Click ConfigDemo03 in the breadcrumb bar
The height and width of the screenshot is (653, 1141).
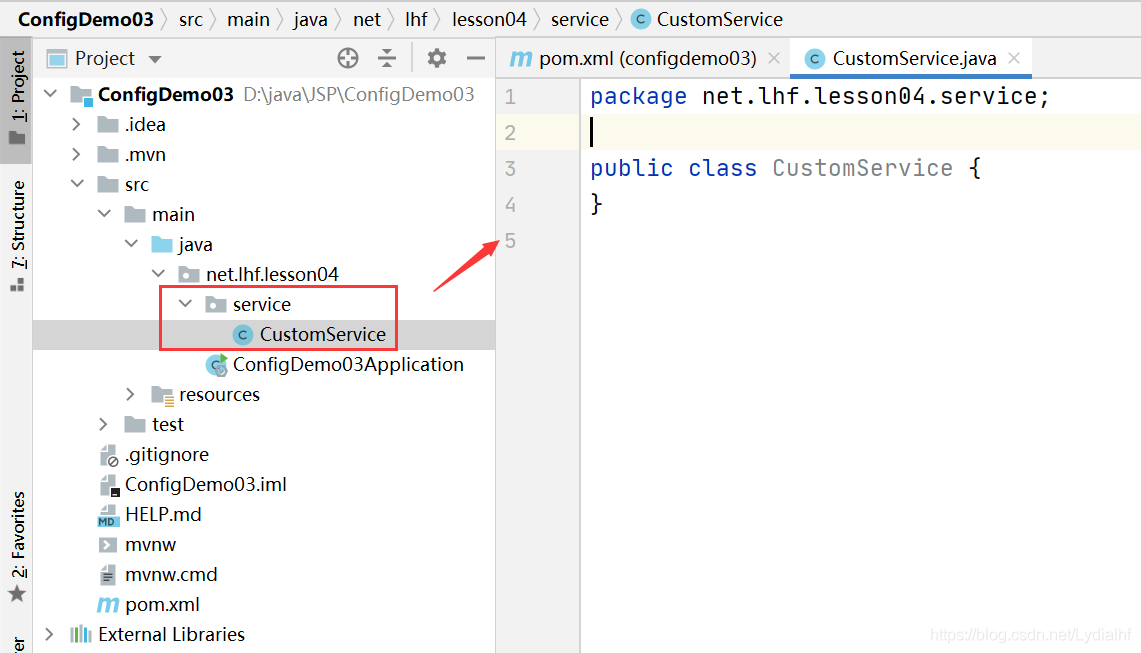pos(86,19)
